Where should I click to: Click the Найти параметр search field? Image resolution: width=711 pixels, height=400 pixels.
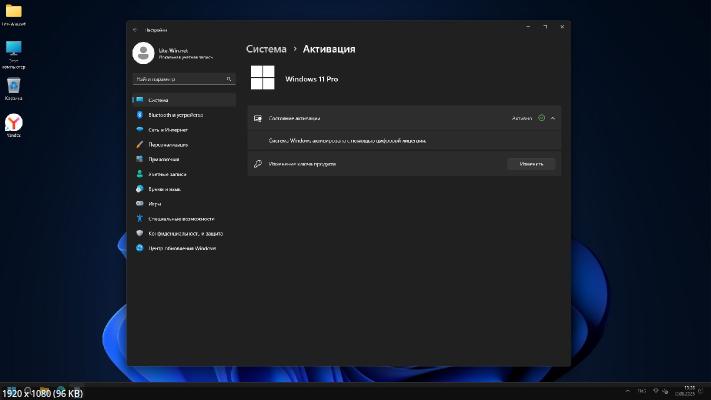coord(182,79)
